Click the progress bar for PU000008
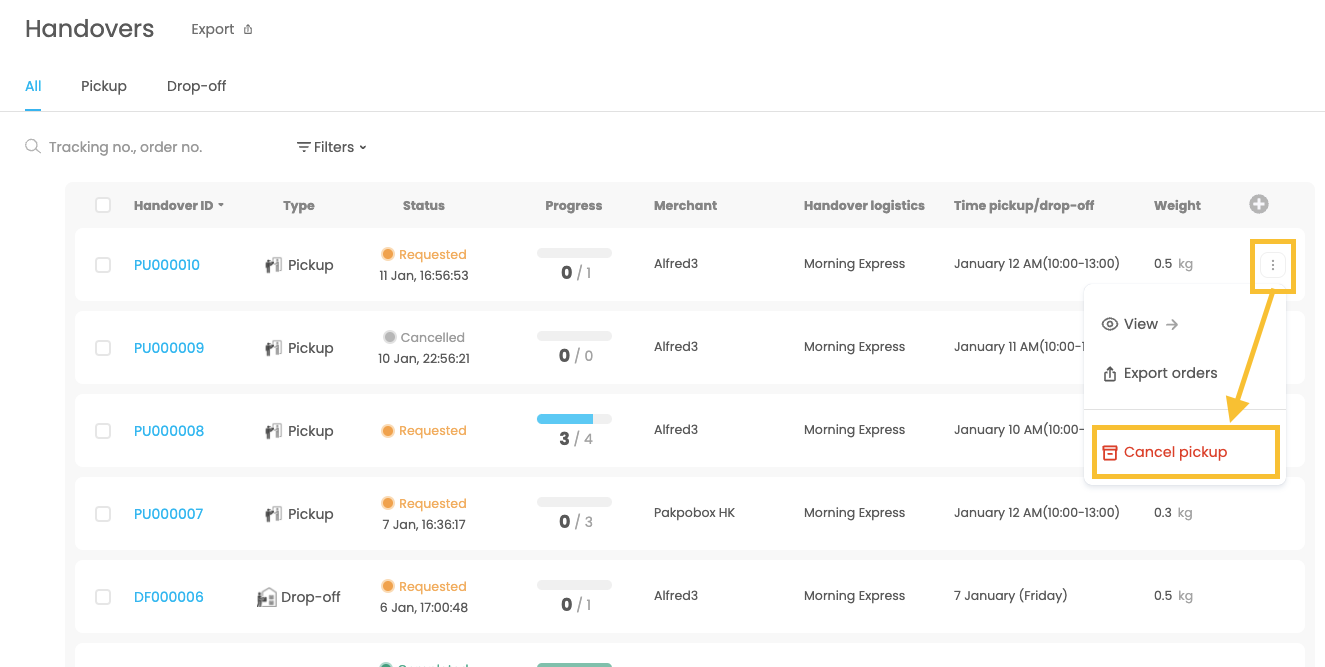Image resolution: width=1325 pixels, height=667 pixels. pos(574,419)
